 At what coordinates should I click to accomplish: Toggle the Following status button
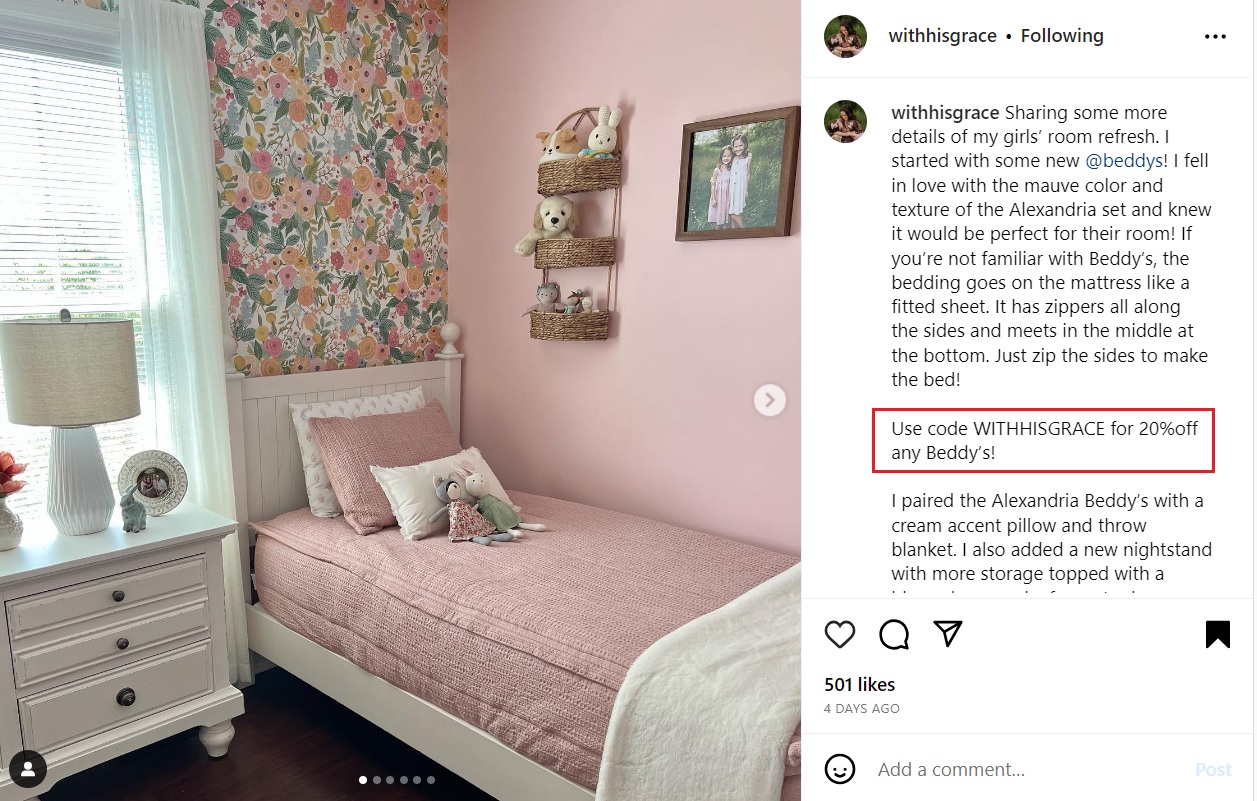1062,36
